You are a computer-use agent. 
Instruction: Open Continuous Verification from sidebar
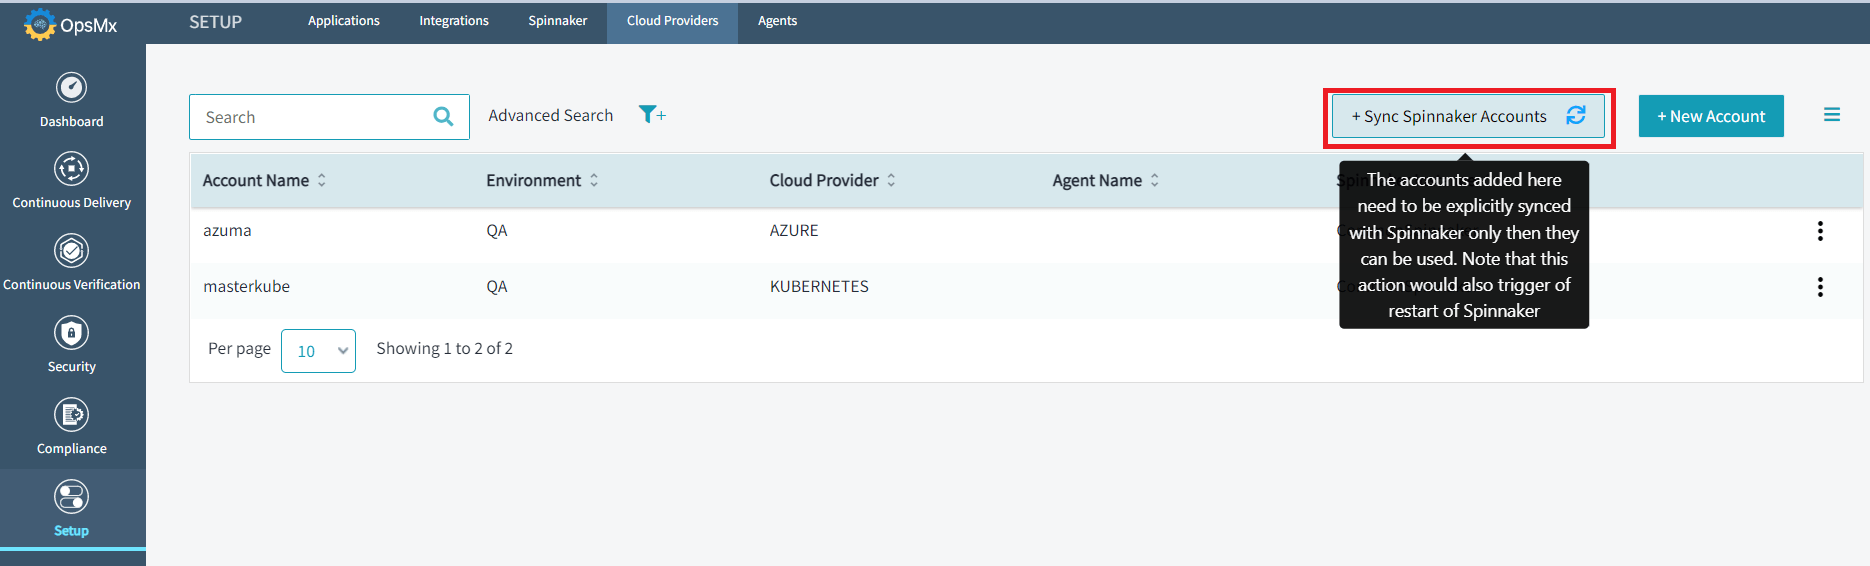tap(71, 263)
